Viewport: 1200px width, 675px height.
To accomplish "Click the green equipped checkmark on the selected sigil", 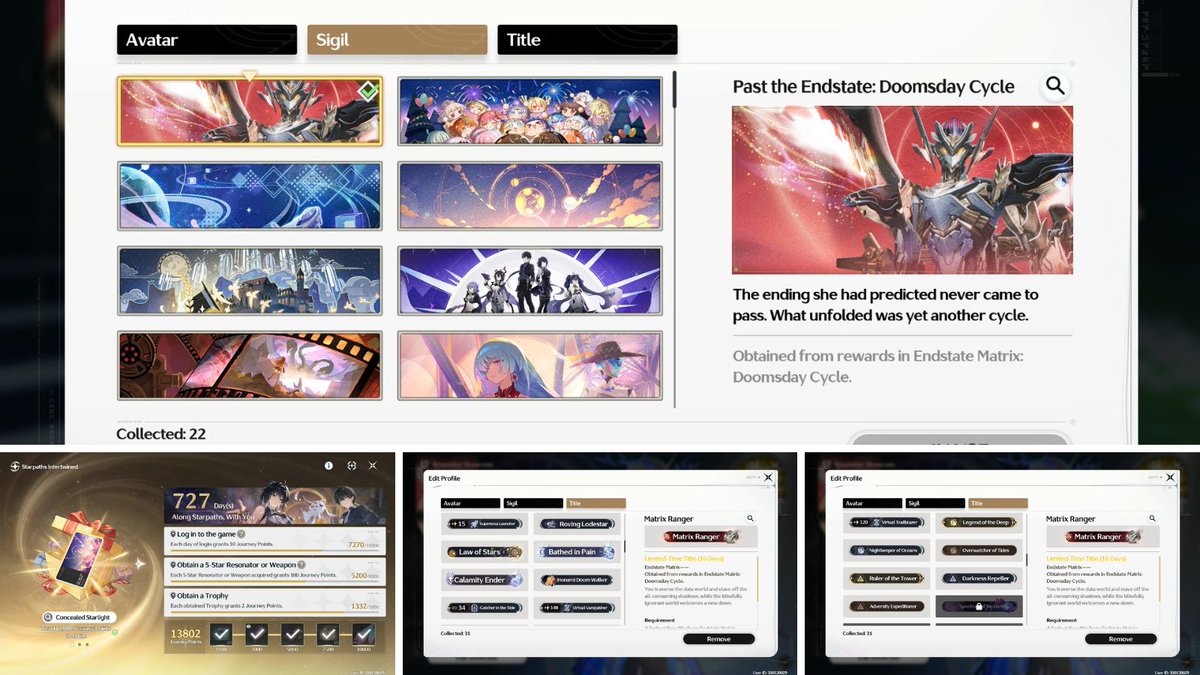I will point(368,91).
